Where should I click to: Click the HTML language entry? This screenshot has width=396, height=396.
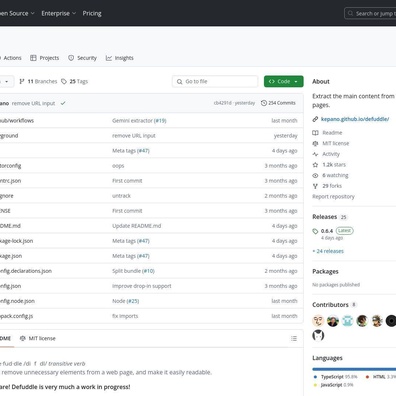coord(380,377)
